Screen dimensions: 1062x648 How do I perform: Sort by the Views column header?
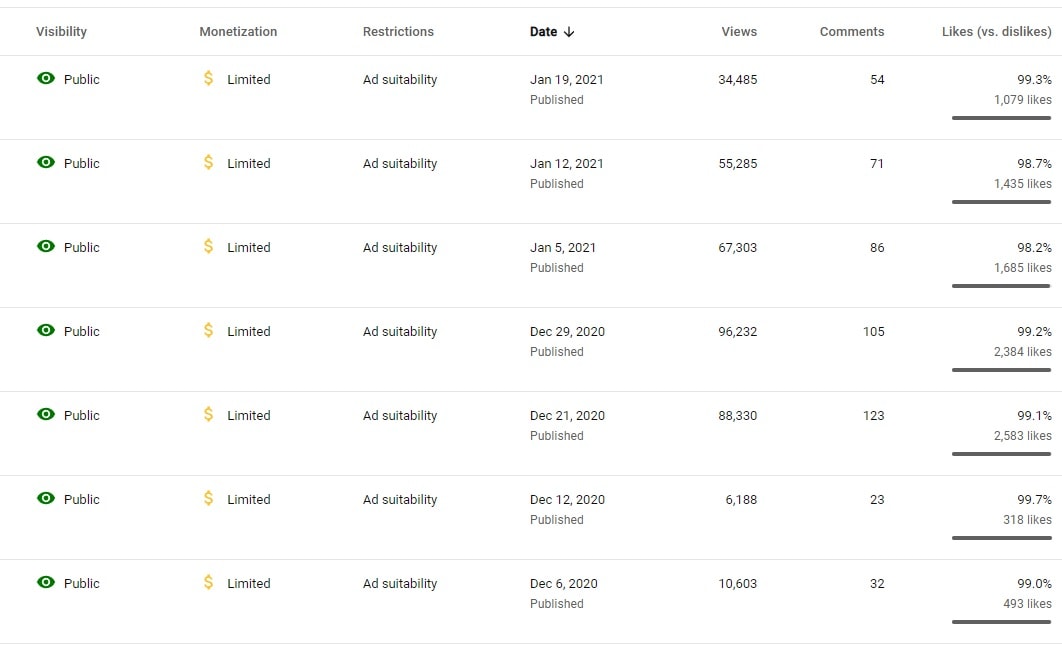coord(739,32)
